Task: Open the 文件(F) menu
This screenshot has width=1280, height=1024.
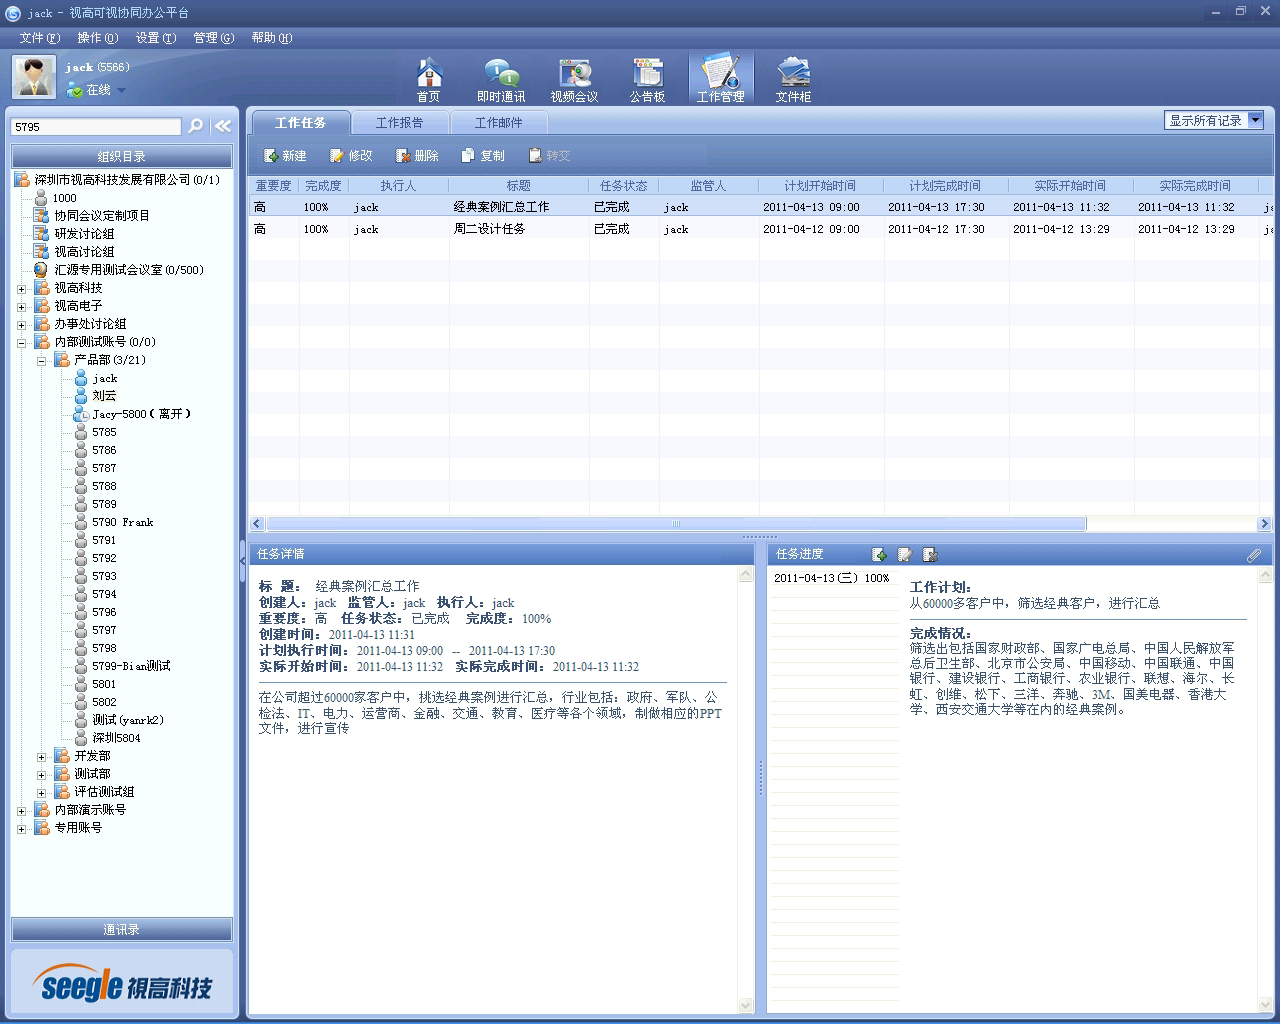Action: [x=40, y=38]
